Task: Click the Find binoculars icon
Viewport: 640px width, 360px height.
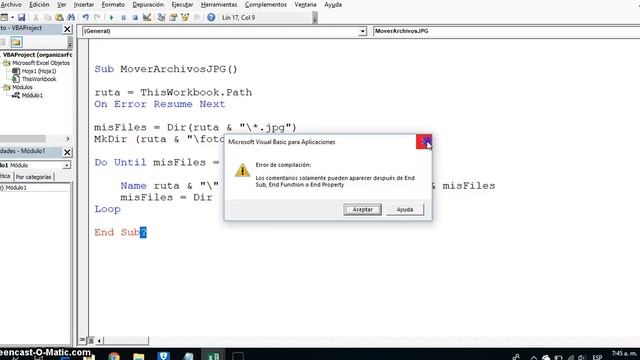Action: point(71,18)
